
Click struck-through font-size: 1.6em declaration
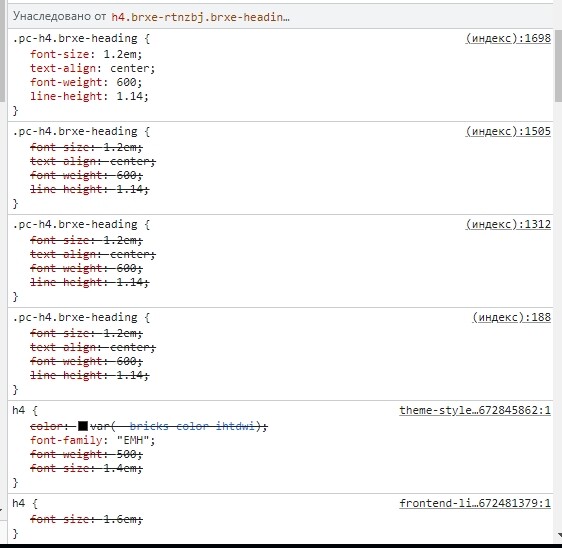pos(86,519)
